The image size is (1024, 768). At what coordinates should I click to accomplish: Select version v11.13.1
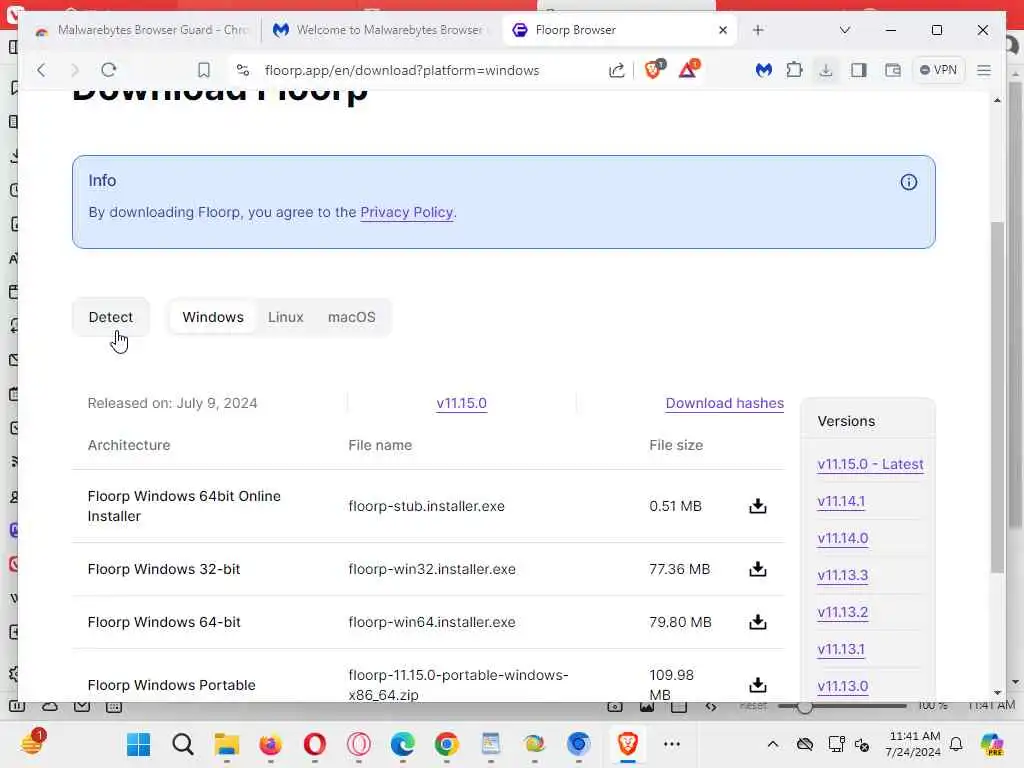click(x=841, y=649)
